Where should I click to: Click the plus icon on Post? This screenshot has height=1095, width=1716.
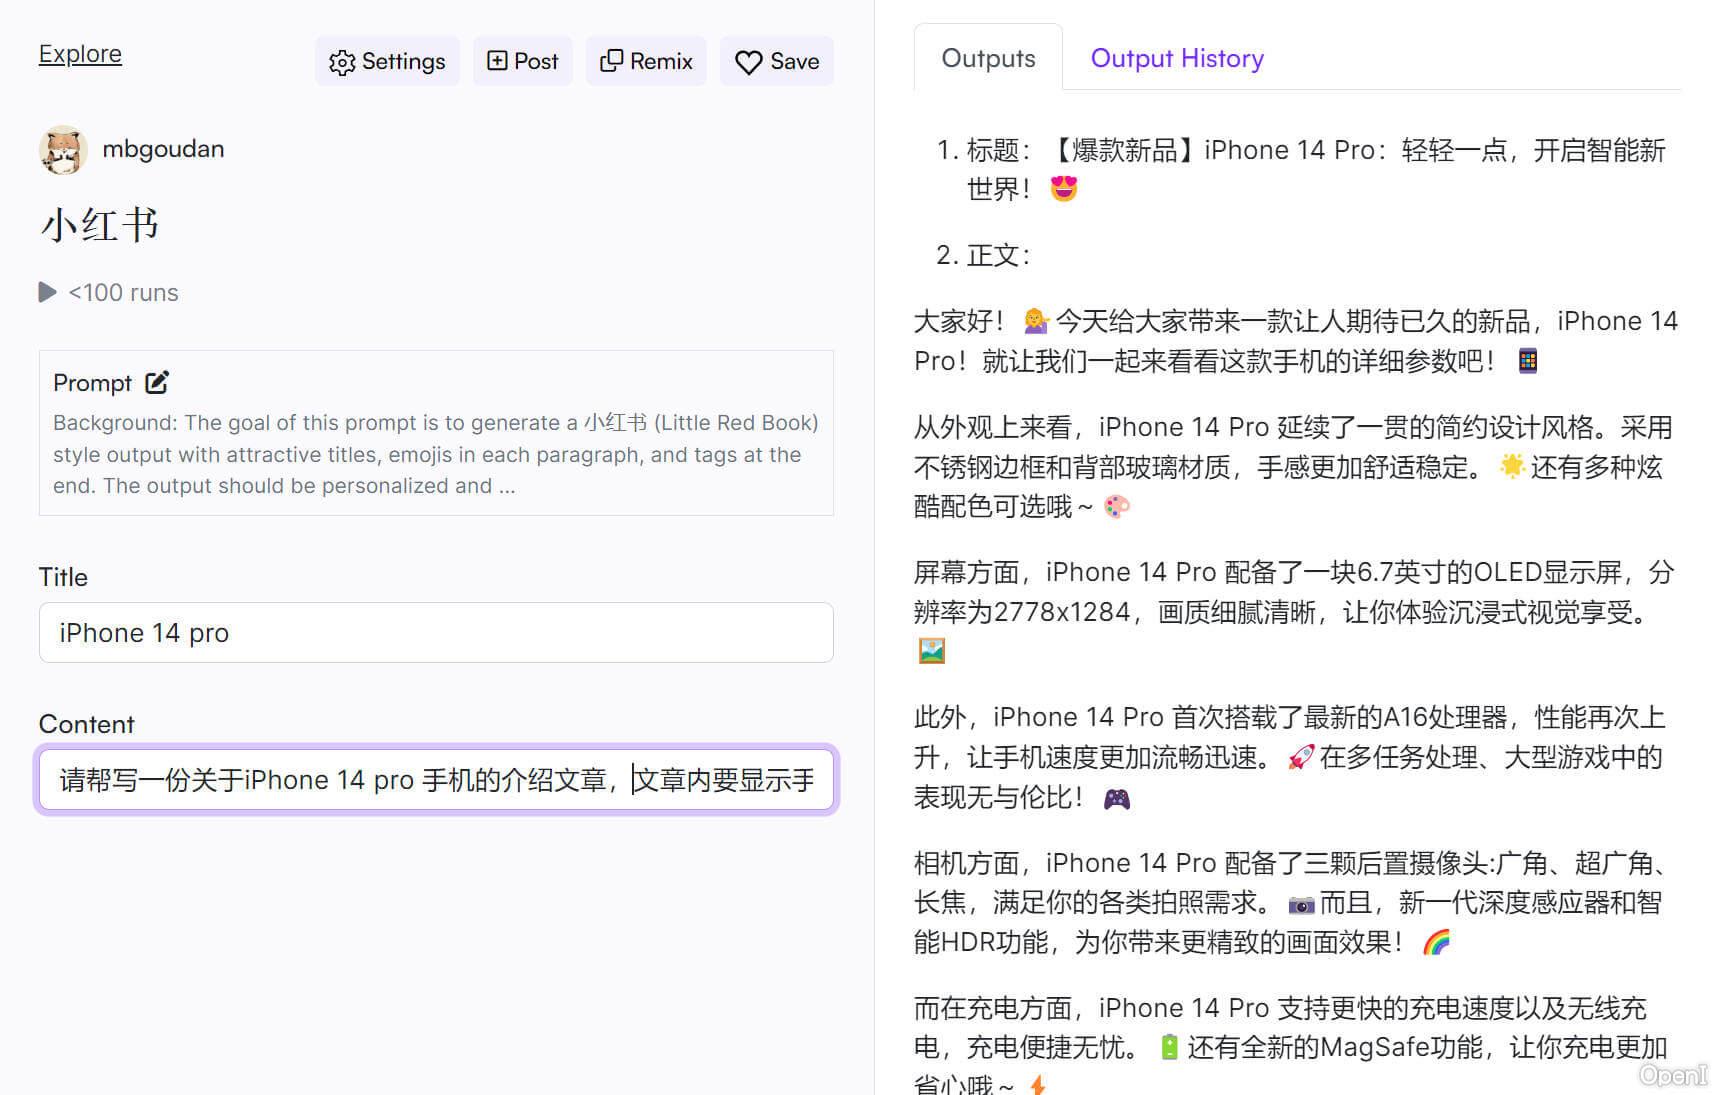point(496,61)
